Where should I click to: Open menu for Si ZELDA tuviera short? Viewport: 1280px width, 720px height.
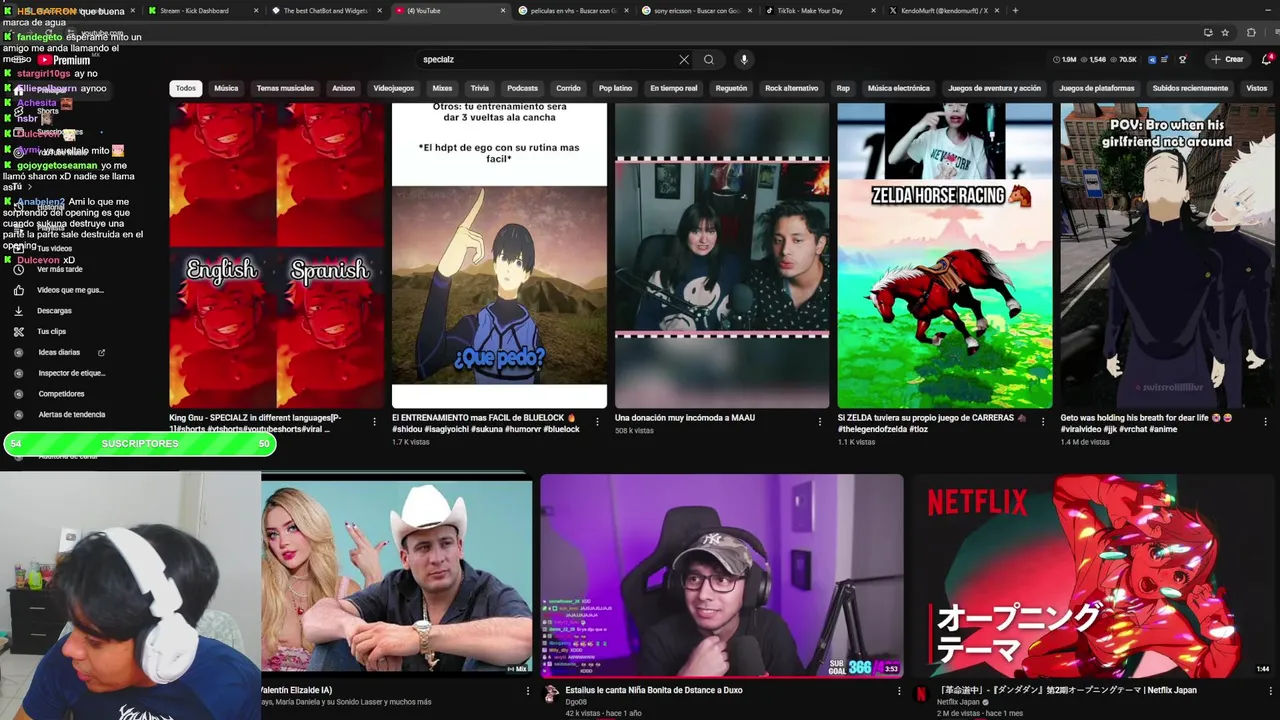coord(1043,422)
